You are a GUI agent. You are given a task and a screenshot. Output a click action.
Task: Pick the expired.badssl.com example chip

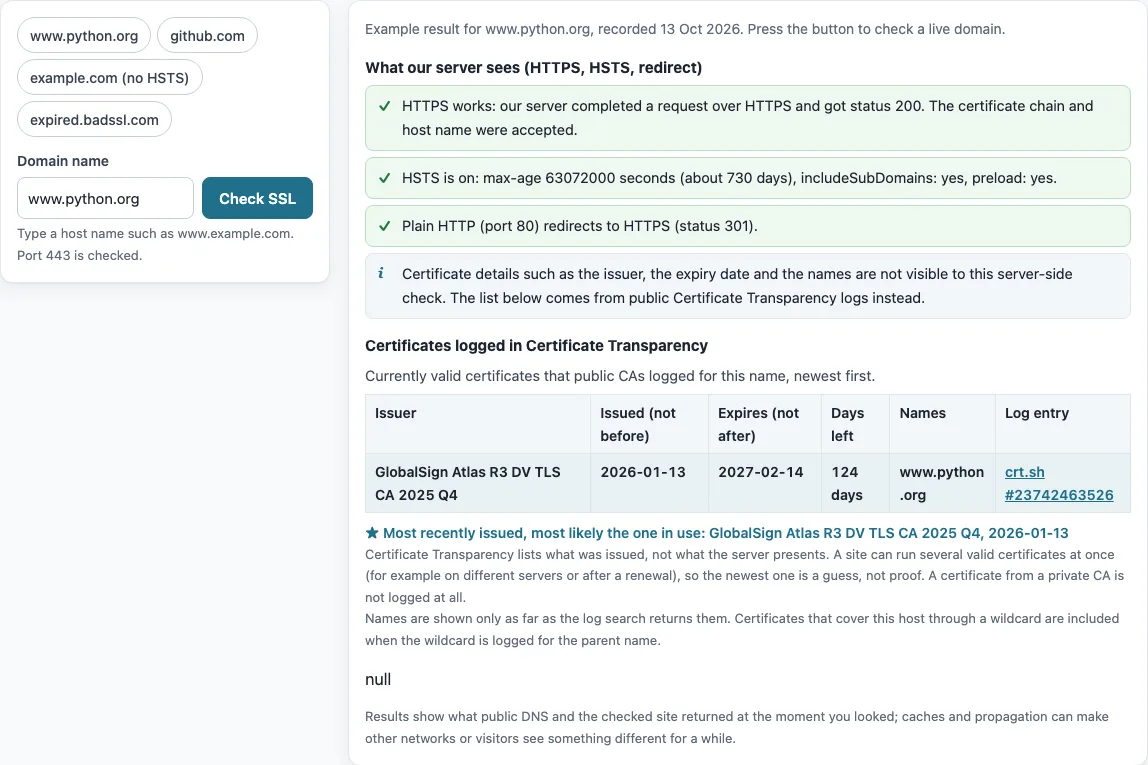click(x=94, y=119)
